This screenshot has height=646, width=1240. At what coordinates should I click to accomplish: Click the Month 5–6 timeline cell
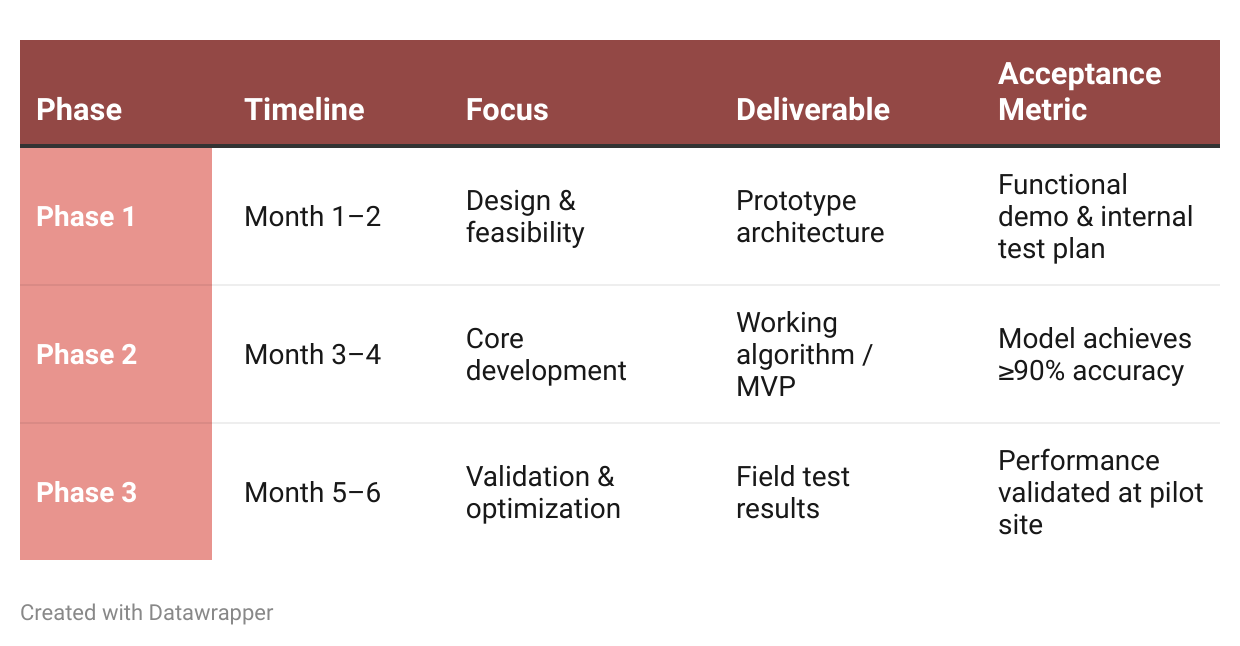[313, 493]
